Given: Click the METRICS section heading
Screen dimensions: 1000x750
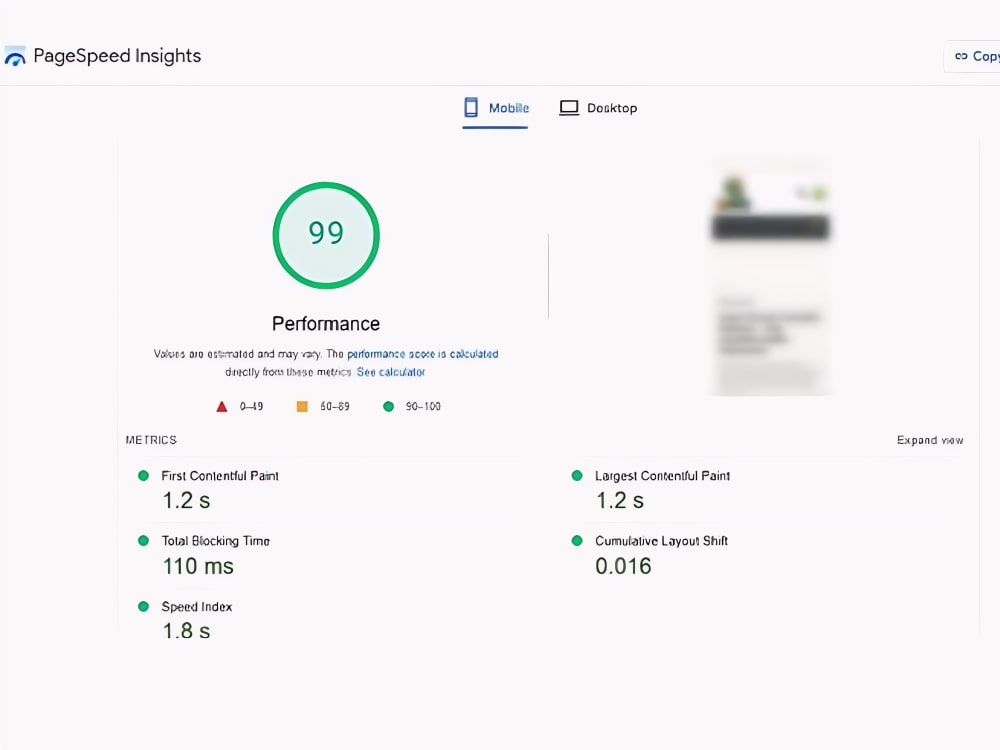Looking at the screenshot, I should 151,440.
